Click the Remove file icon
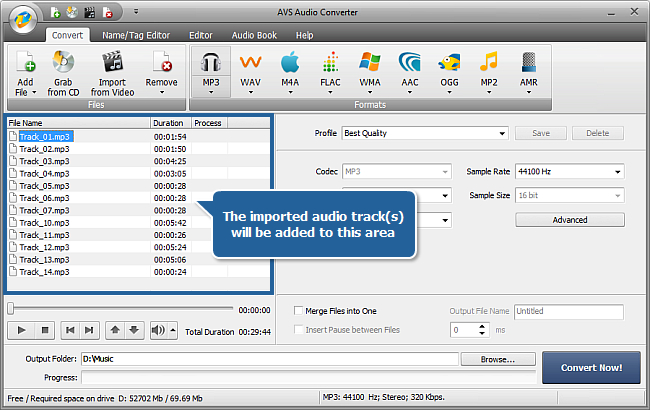This screenshot has height=410, width=650. (162, 62)
